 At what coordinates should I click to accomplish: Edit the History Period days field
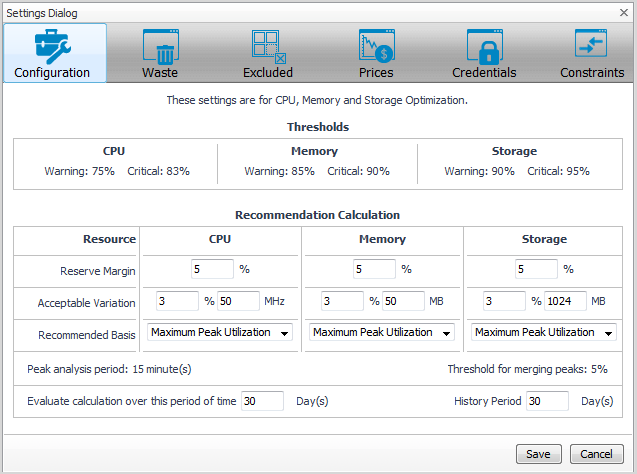(x=546, y=401)
